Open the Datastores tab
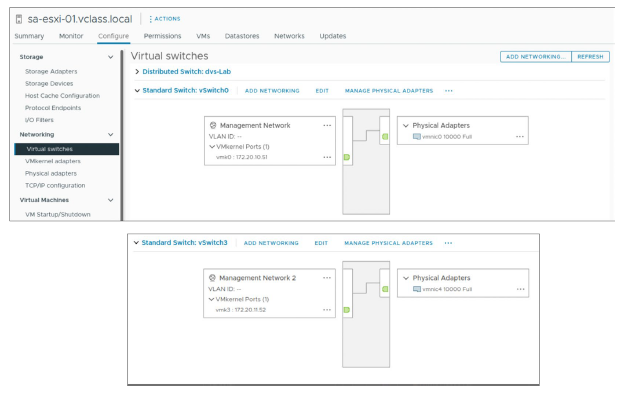627x393 pixels. click(x=242, y=36)
